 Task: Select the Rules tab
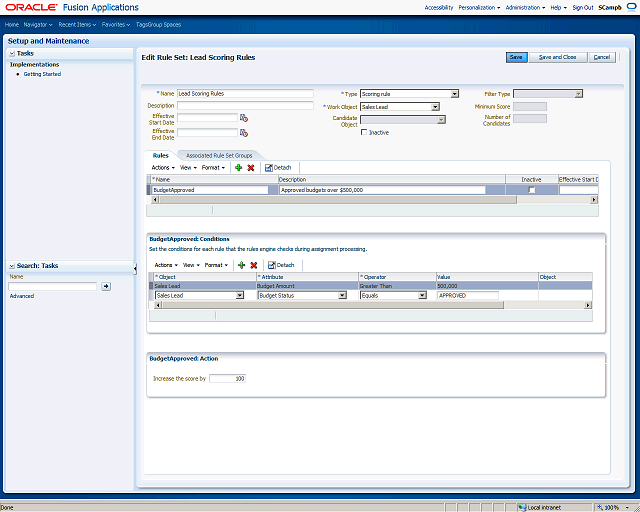click(x=160, y=156)
